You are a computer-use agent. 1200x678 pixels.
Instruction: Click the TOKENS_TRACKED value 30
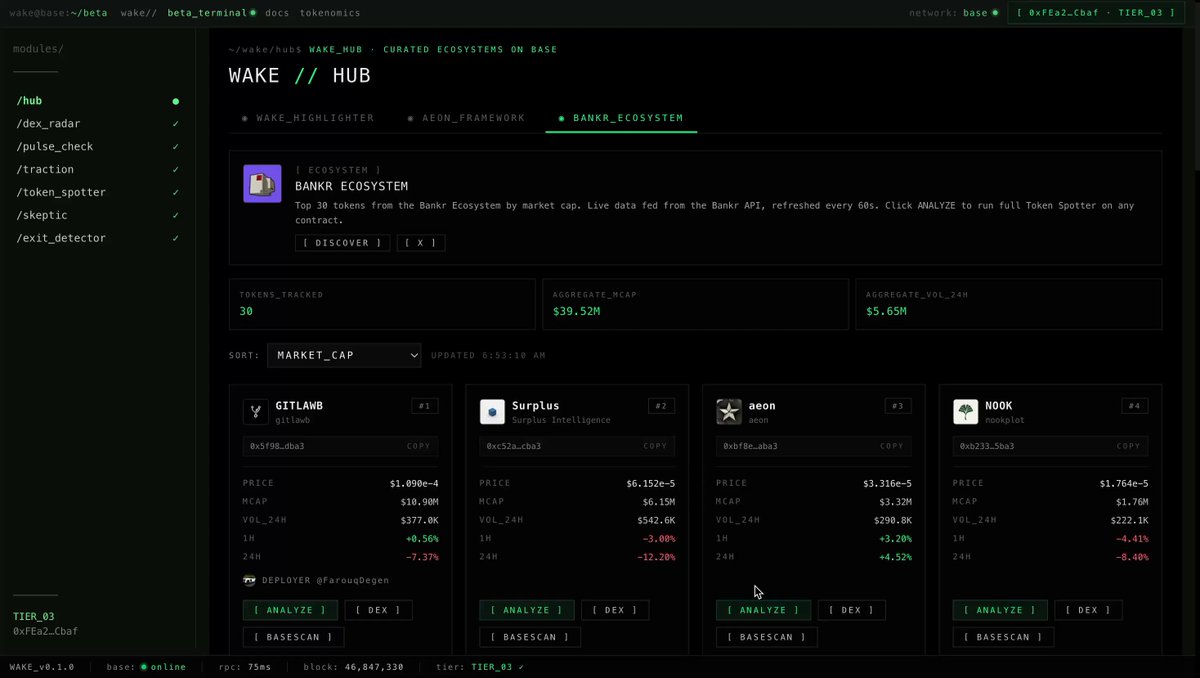pyautogui.click(x=246, y=312)
